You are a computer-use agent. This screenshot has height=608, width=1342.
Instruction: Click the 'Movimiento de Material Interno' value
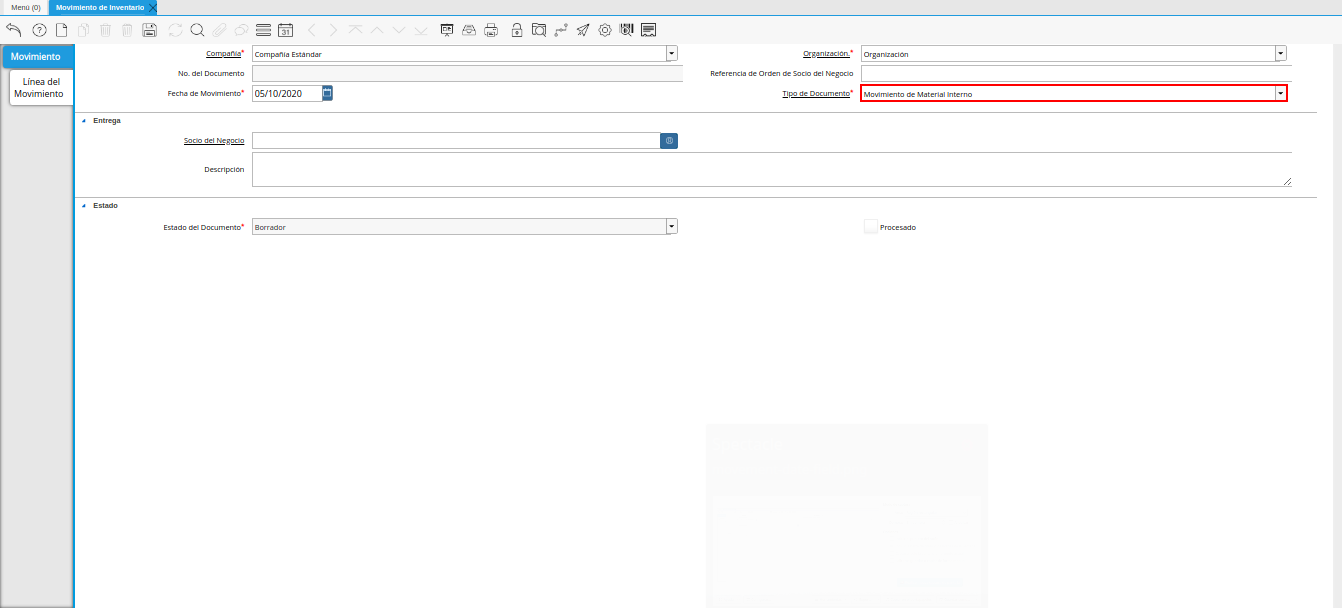tap(918, 94)
